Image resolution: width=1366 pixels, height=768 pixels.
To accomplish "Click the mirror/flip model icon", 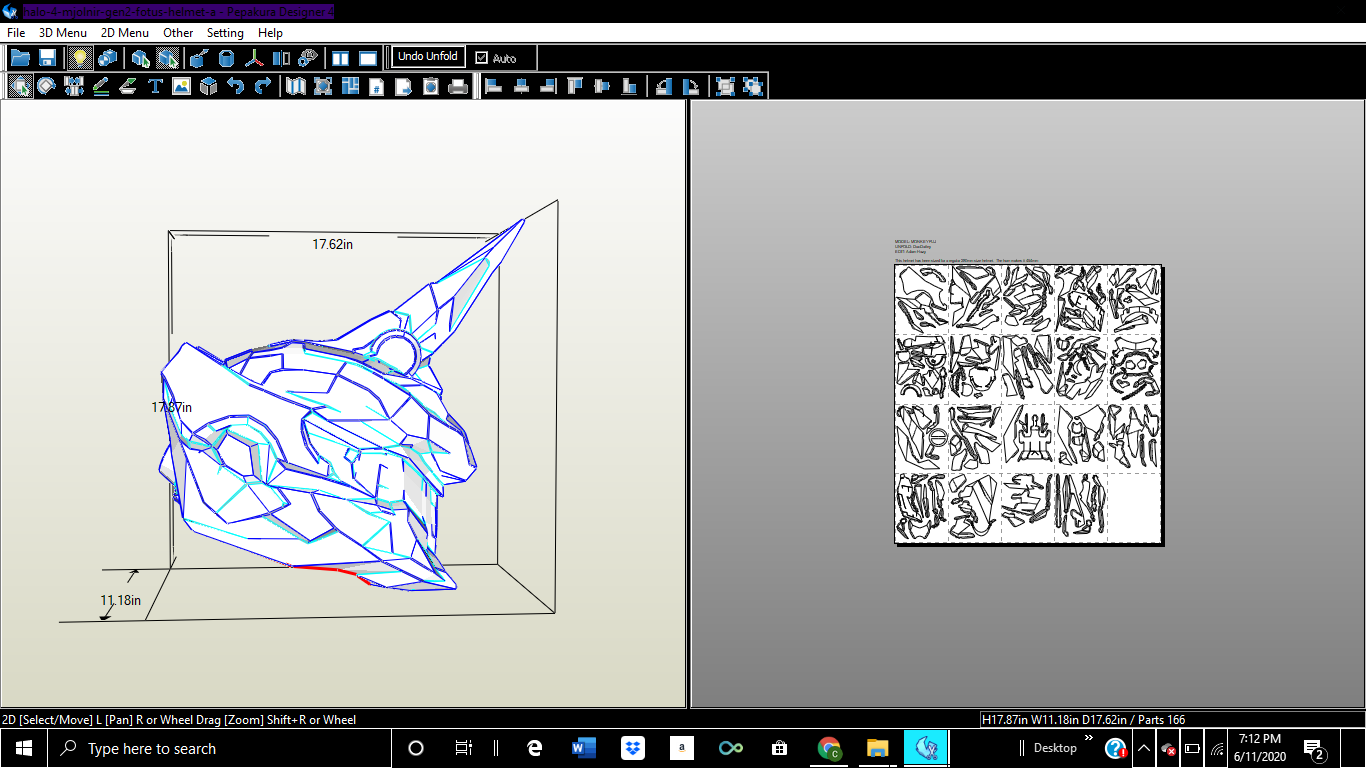I will coord(282,58).
